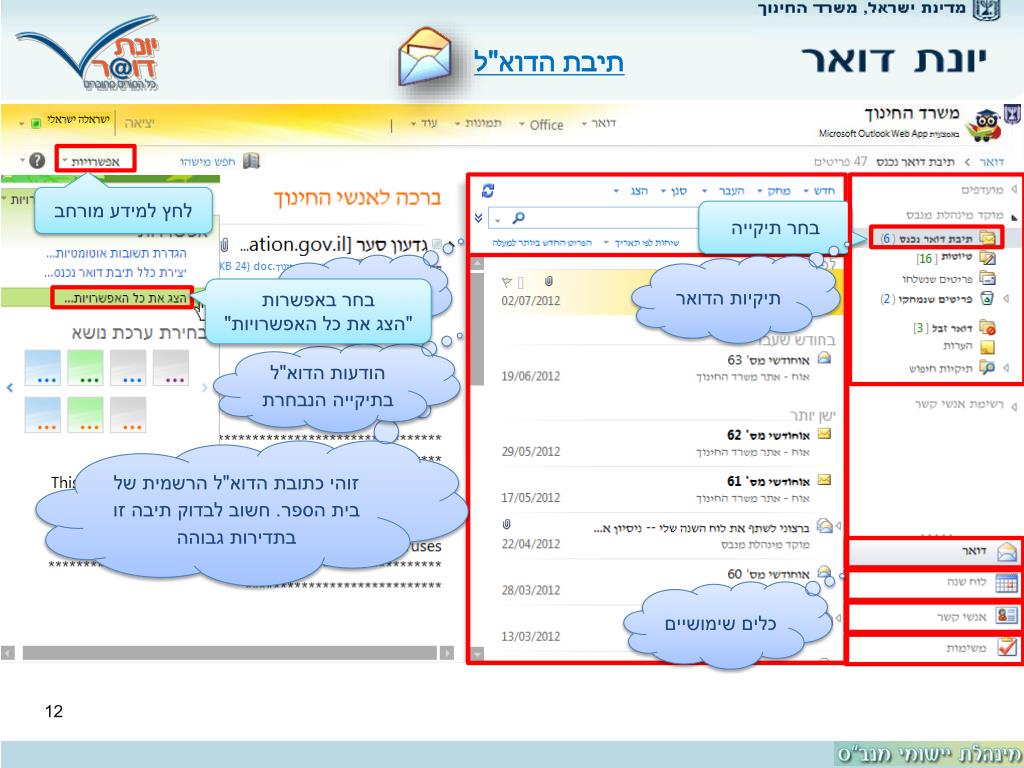Screen dimensions: 1024x768
Task: Expand the double-chevron search options
Action: click(479, 217)
